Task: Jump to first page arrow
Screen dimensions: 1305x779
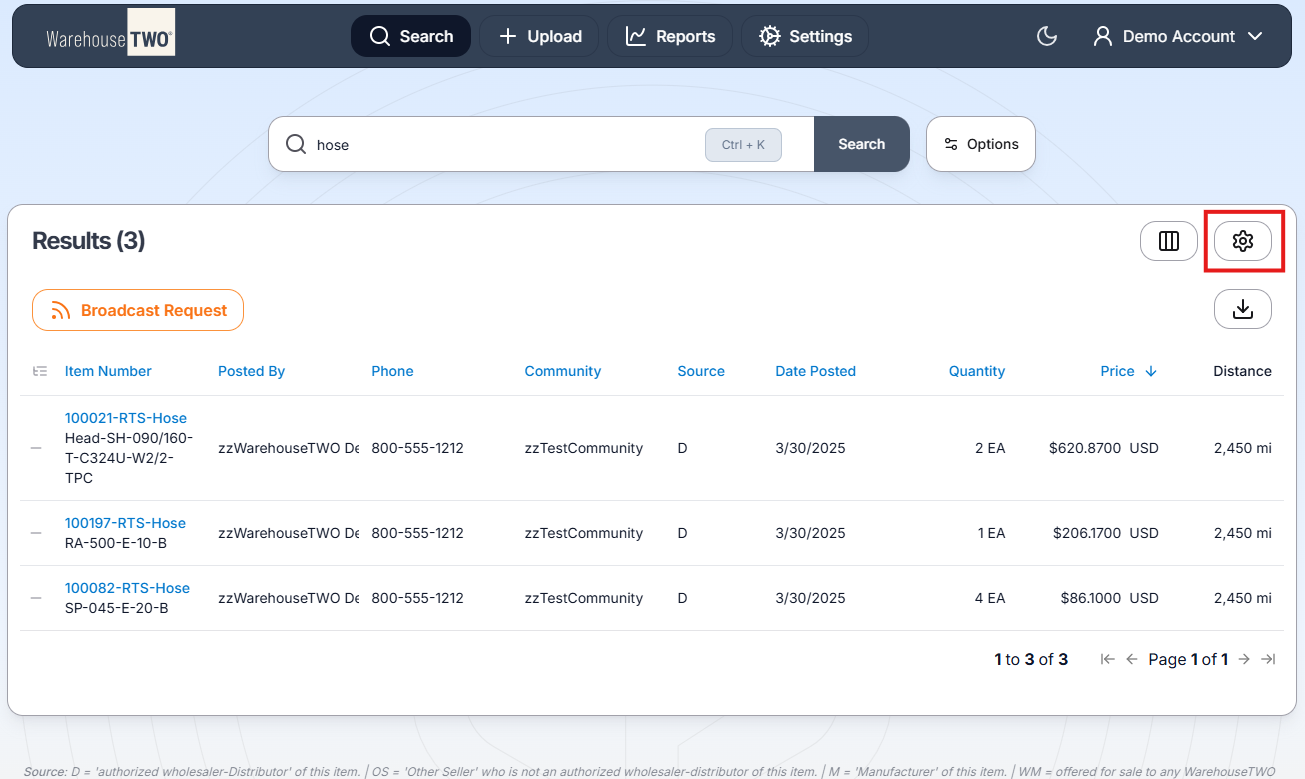Action: point(1107,659)
